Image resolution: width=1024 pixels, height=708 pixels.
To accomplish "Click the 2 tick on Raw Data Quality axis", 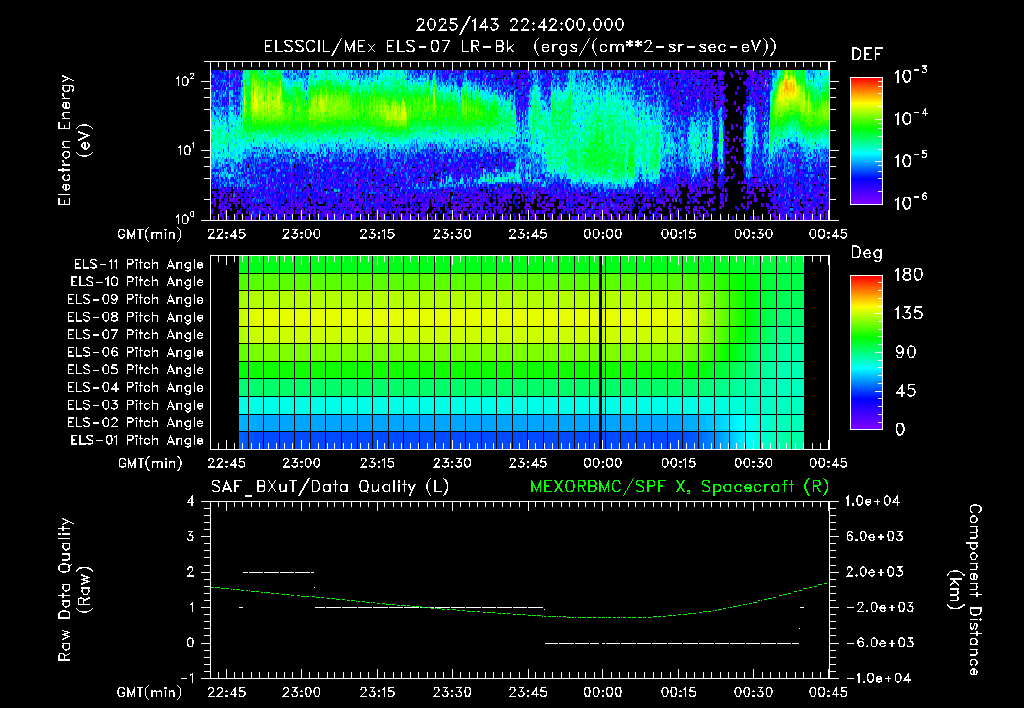I will tap(190, 571).
